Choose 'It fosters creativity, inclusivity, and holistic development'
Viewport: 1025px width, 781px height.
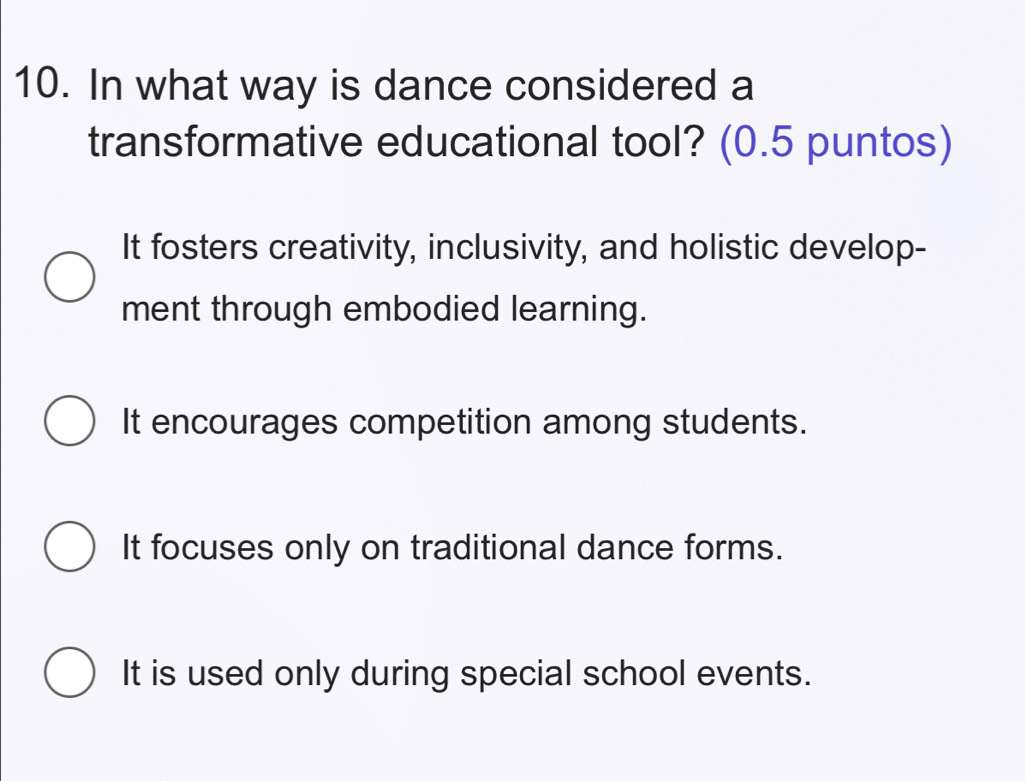click(69, 277)
